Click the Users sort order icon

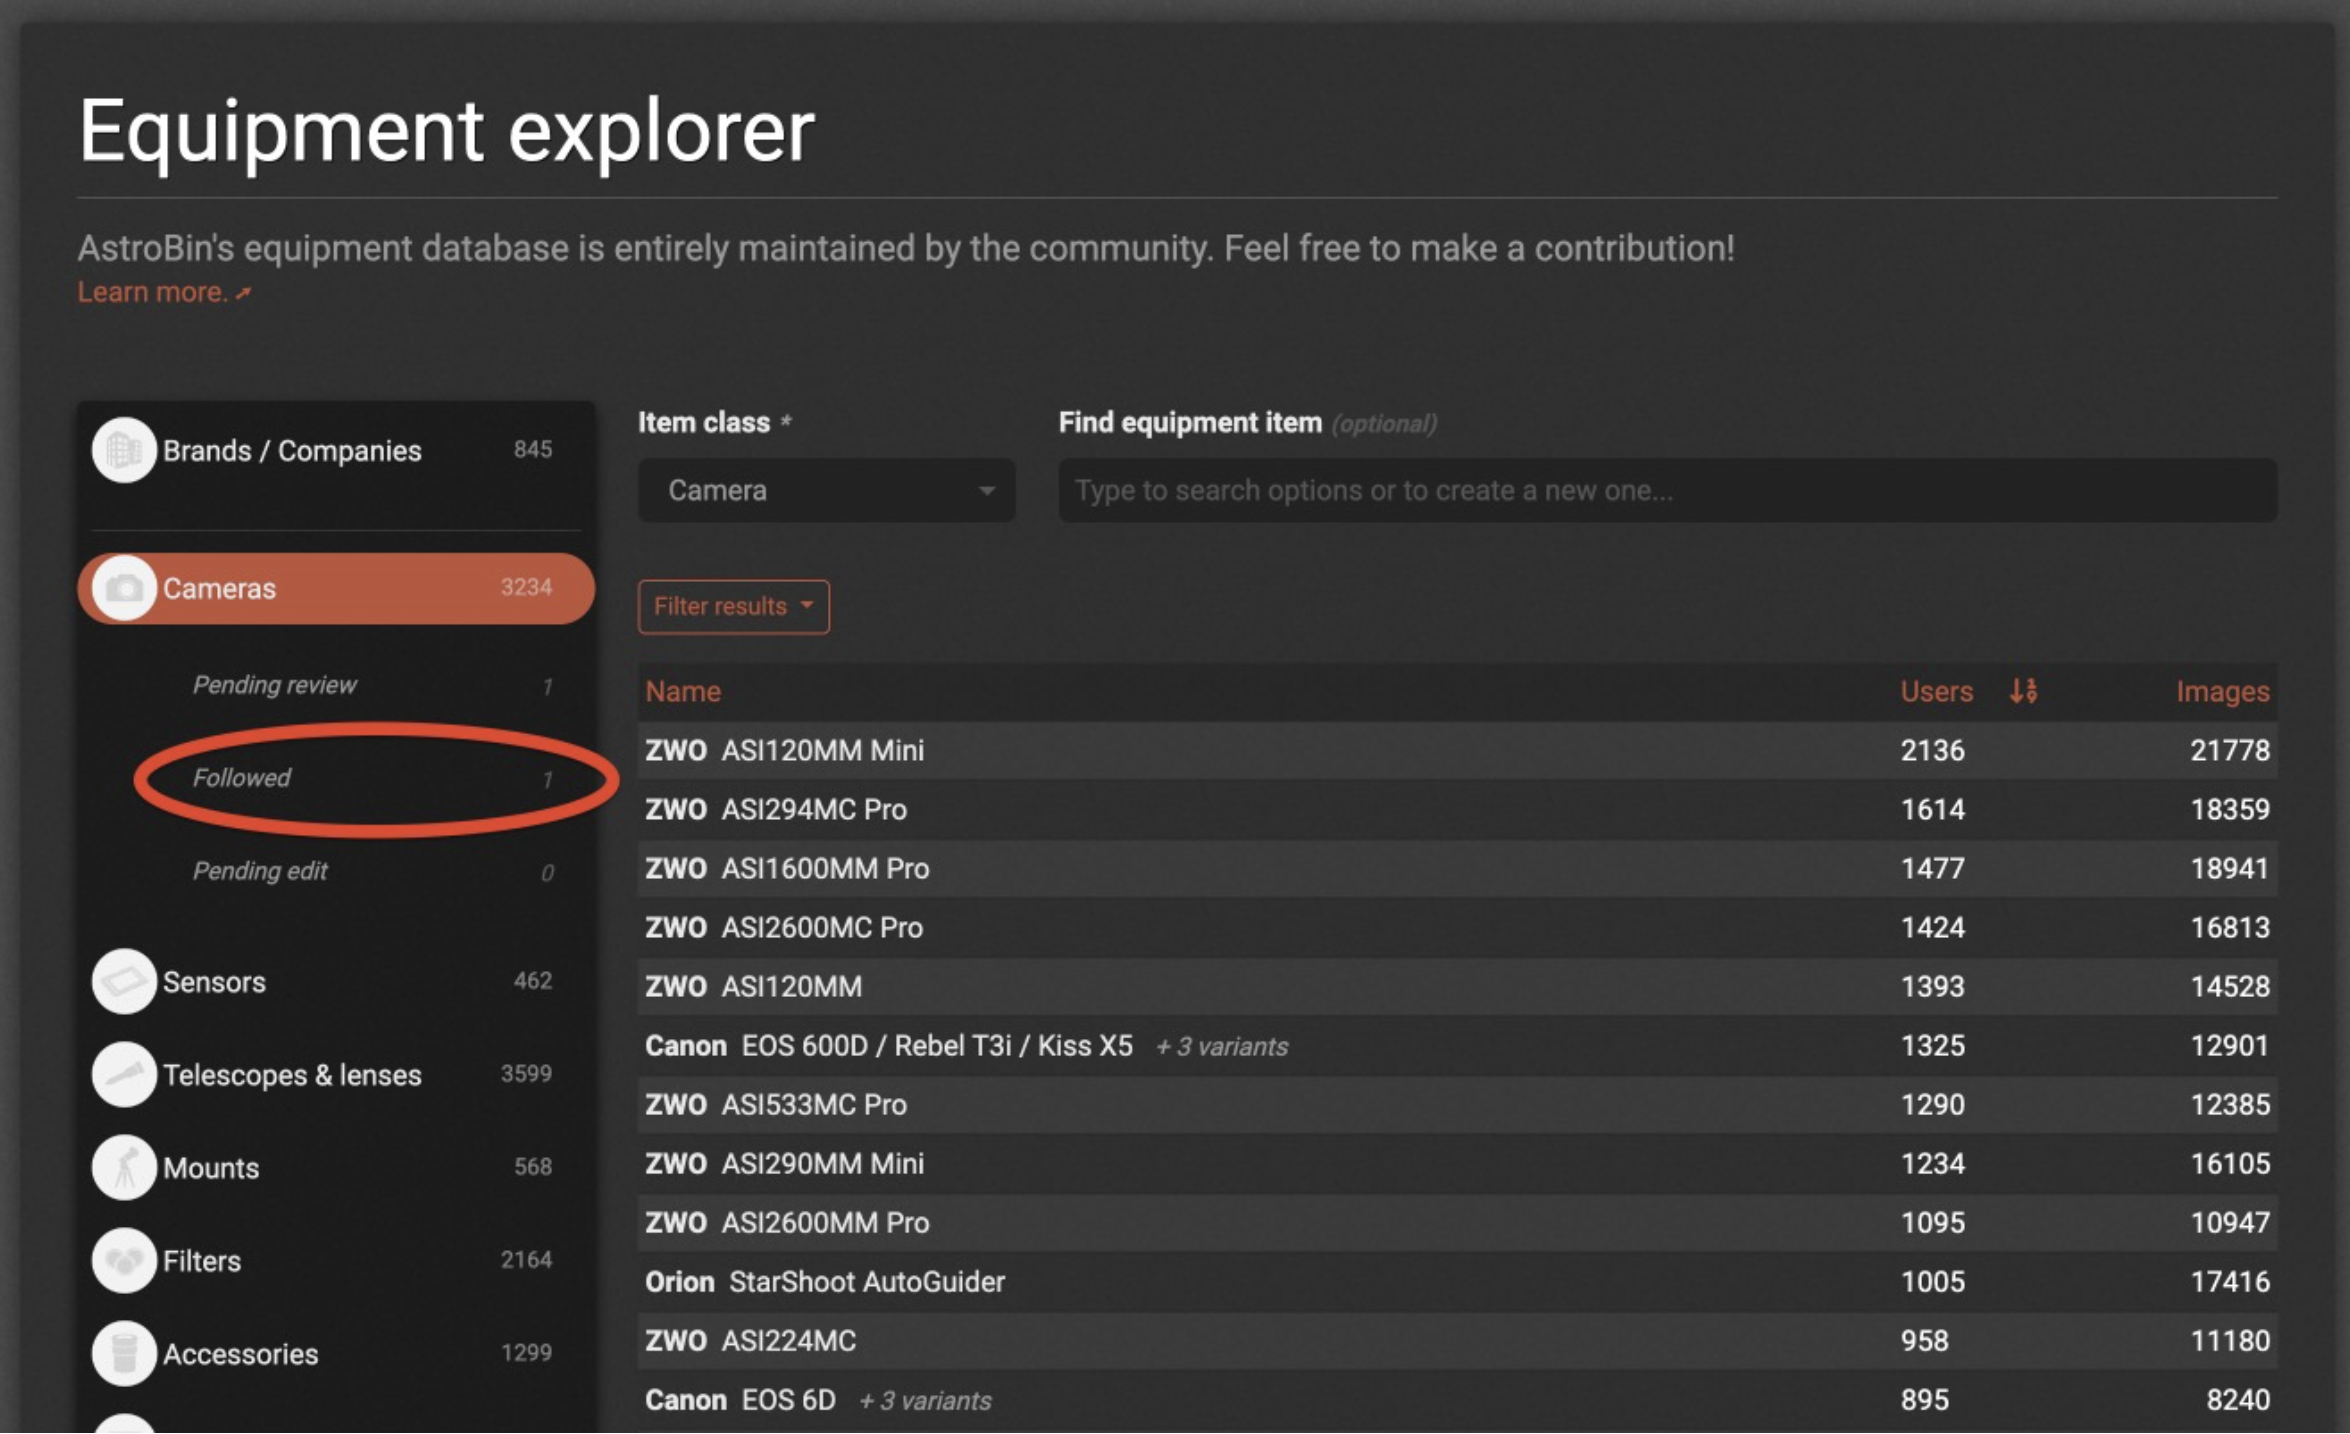pos(2023,691)
